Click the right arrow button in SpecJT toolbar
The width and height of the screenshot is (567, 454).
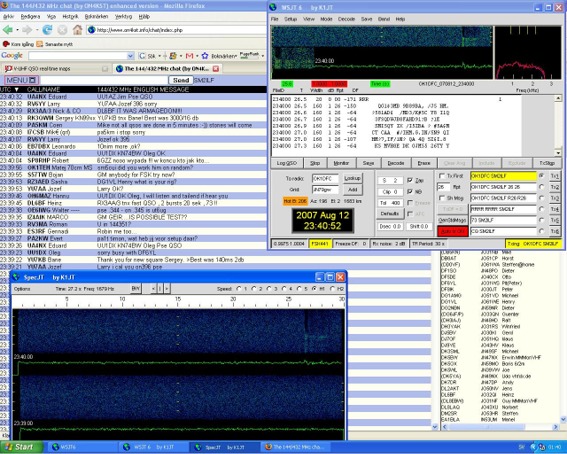coord(167,288)
